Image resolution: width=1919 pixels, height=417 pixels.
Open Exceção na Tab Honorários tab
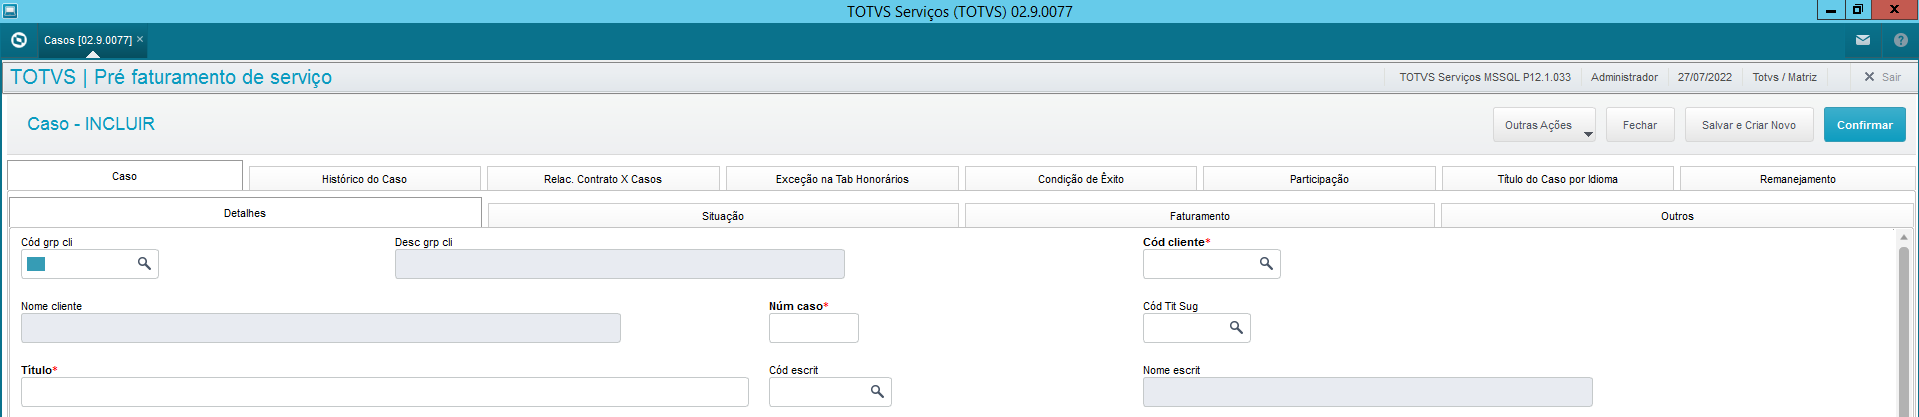[842, 179]
